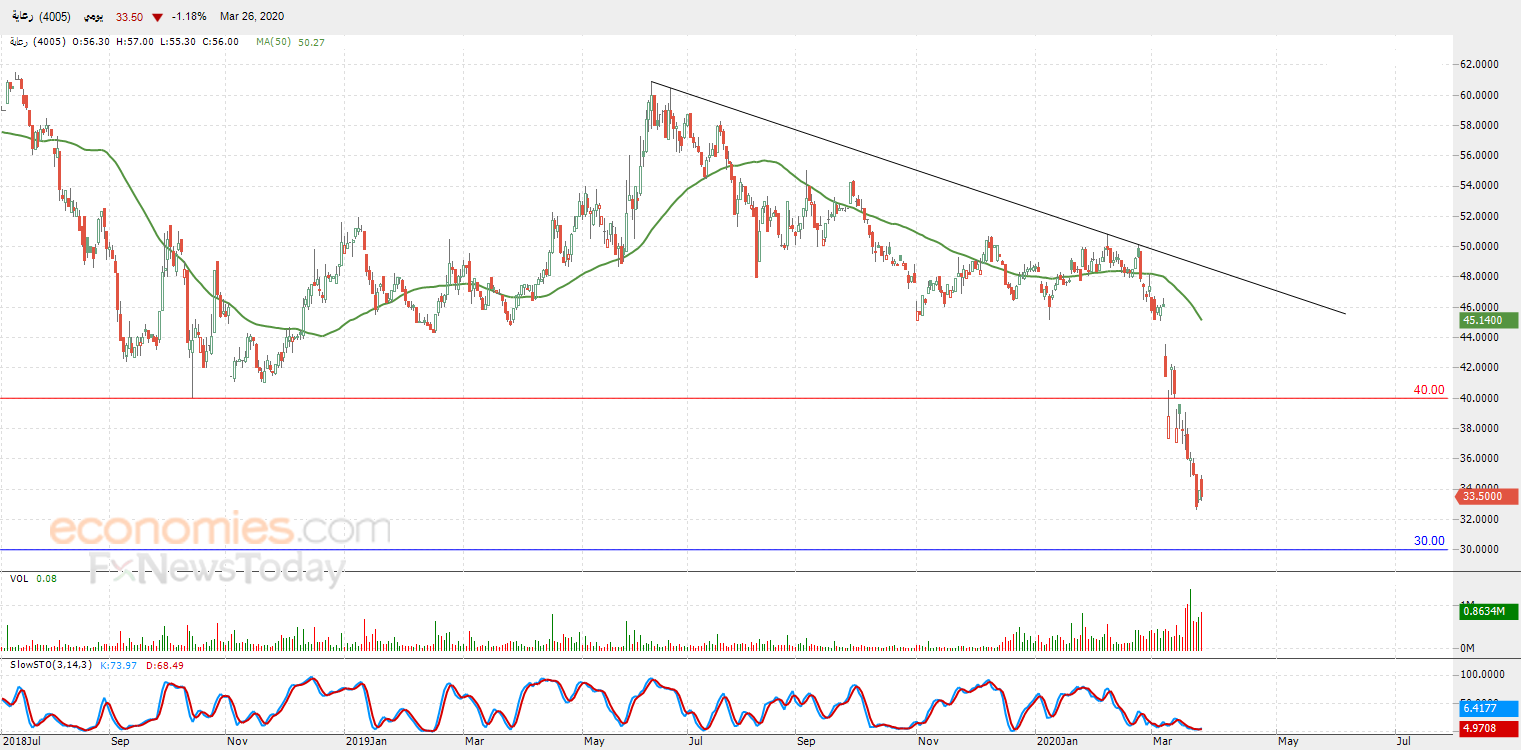Click the 50.27 moving average value
1521x750 pixels.
click(312, 42)
